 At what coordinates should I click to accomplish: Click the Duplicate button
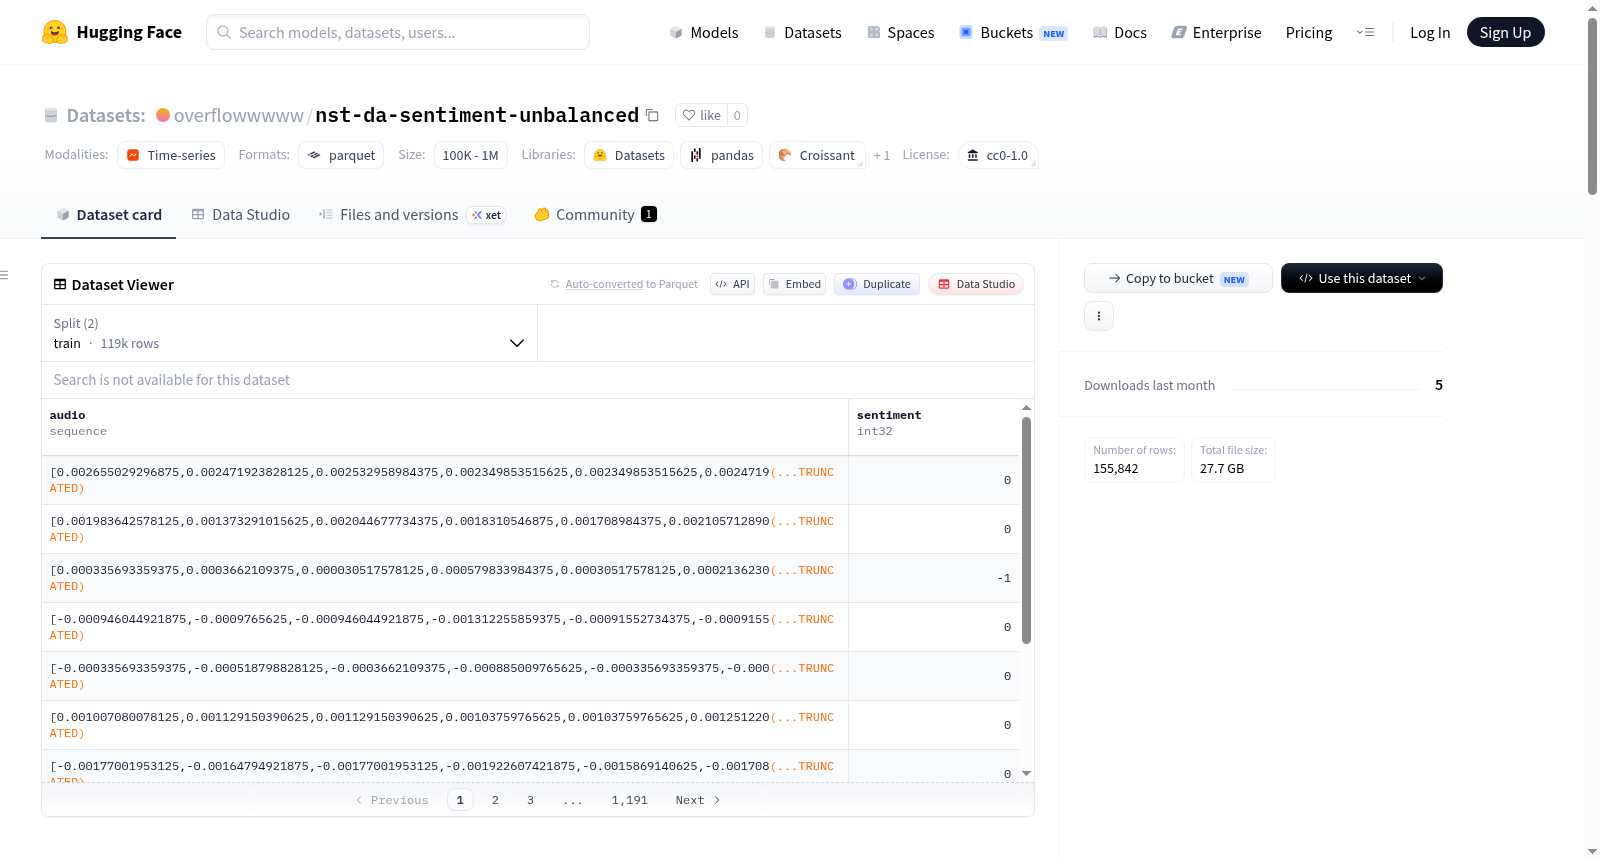[877, 284]
